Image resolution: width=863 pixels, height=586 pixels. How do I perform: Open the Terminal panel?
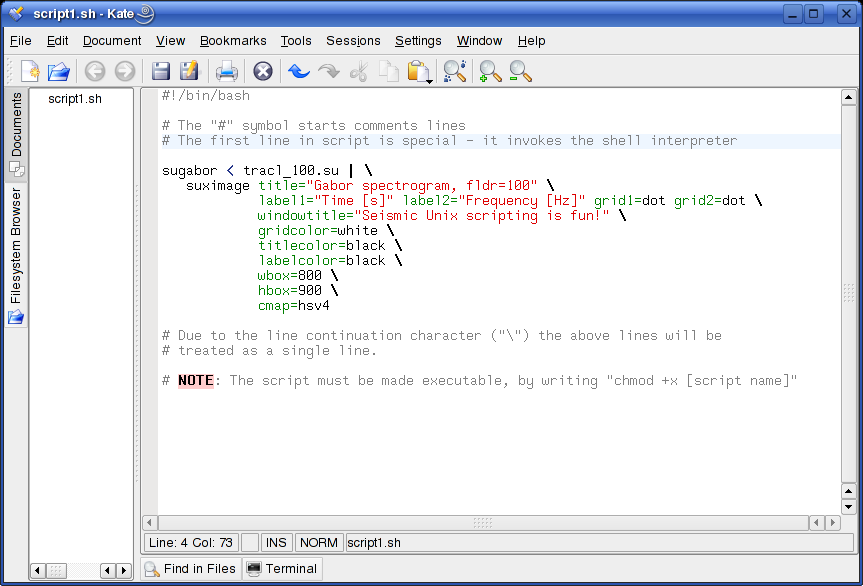(x=282, y=569)
